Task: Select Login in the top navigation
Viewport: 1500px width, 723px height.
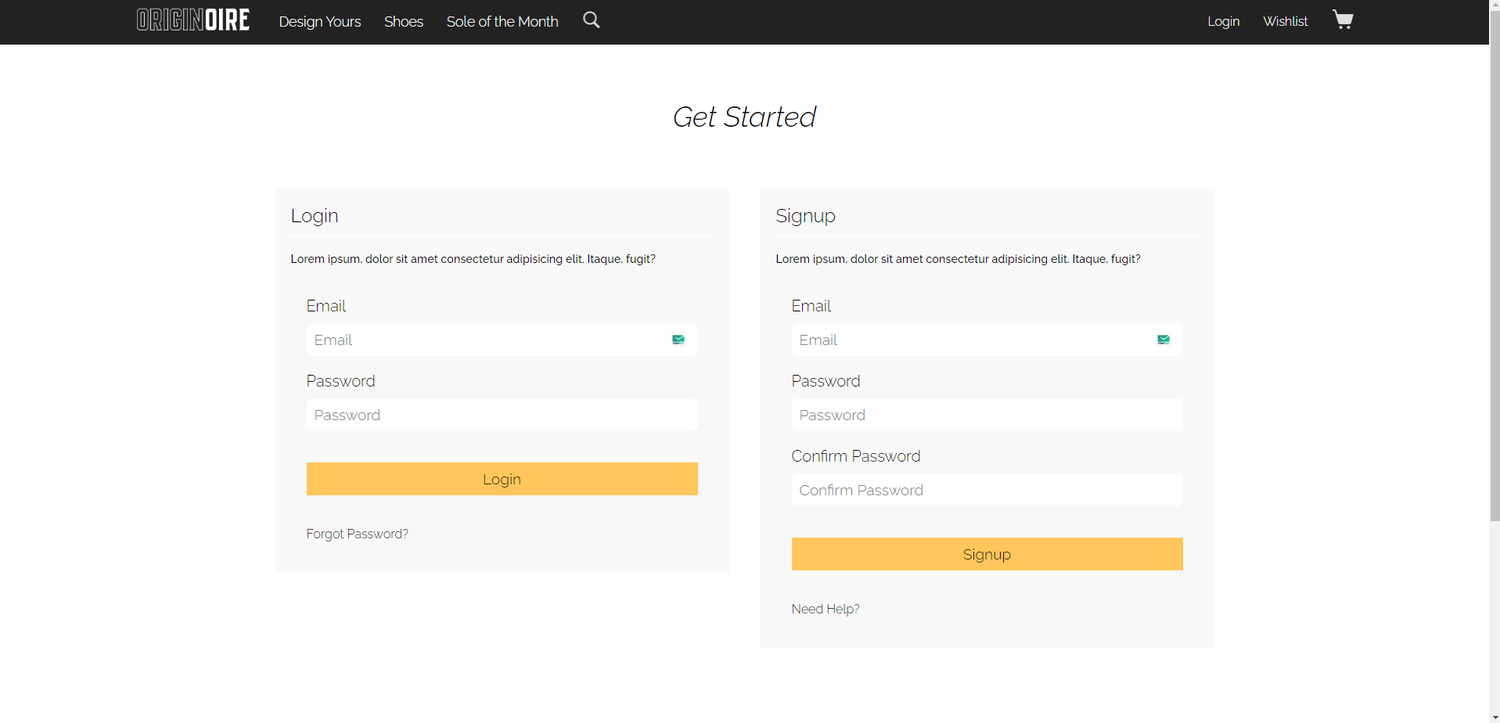Action: (x=1223, y=21)
